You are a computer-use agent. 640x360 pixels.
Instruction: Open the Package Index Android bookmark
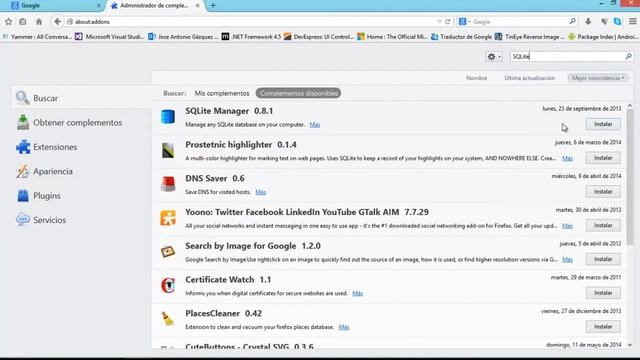click(x=603, y=37)
